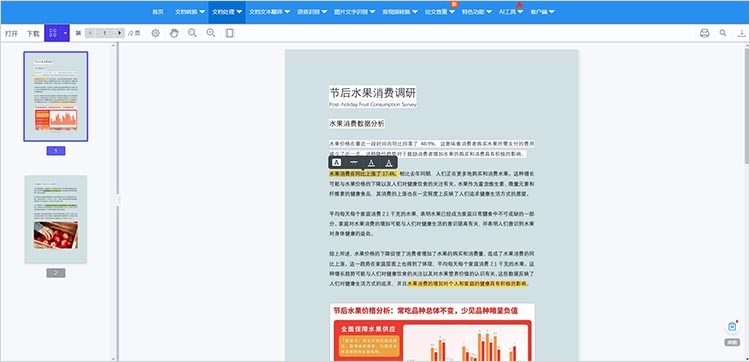Select the strikethrough tool in popup
The image size is (750, 362).
tap(354, 162)
